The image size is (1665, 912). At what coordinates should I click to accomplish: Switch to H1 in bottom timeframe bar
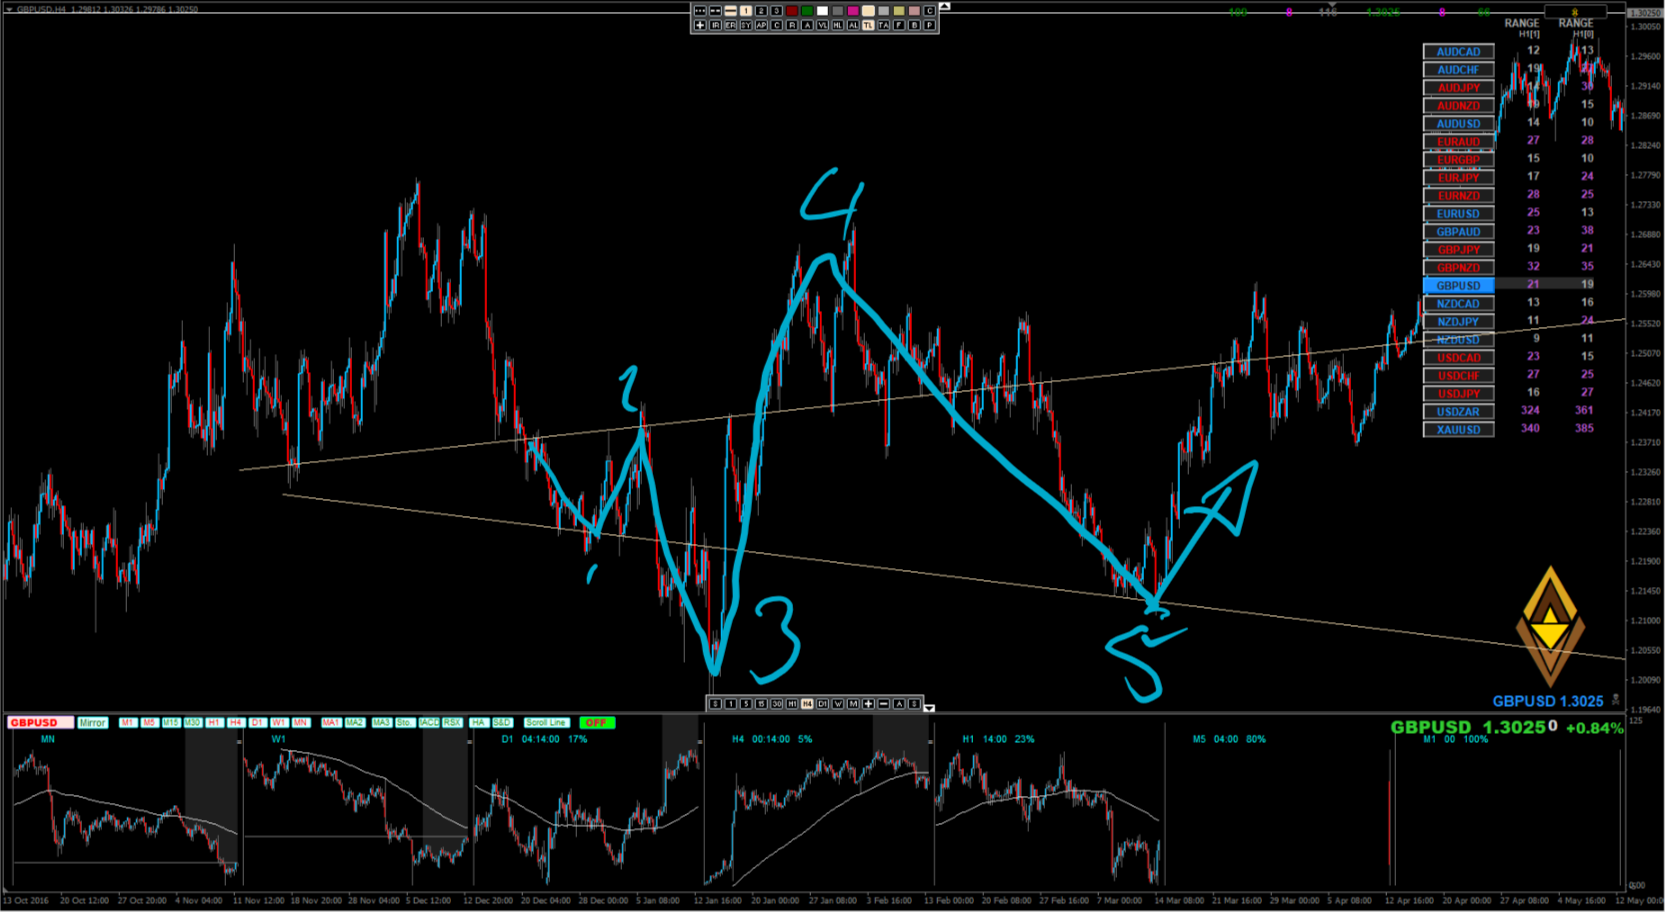[x=791, y=704]
